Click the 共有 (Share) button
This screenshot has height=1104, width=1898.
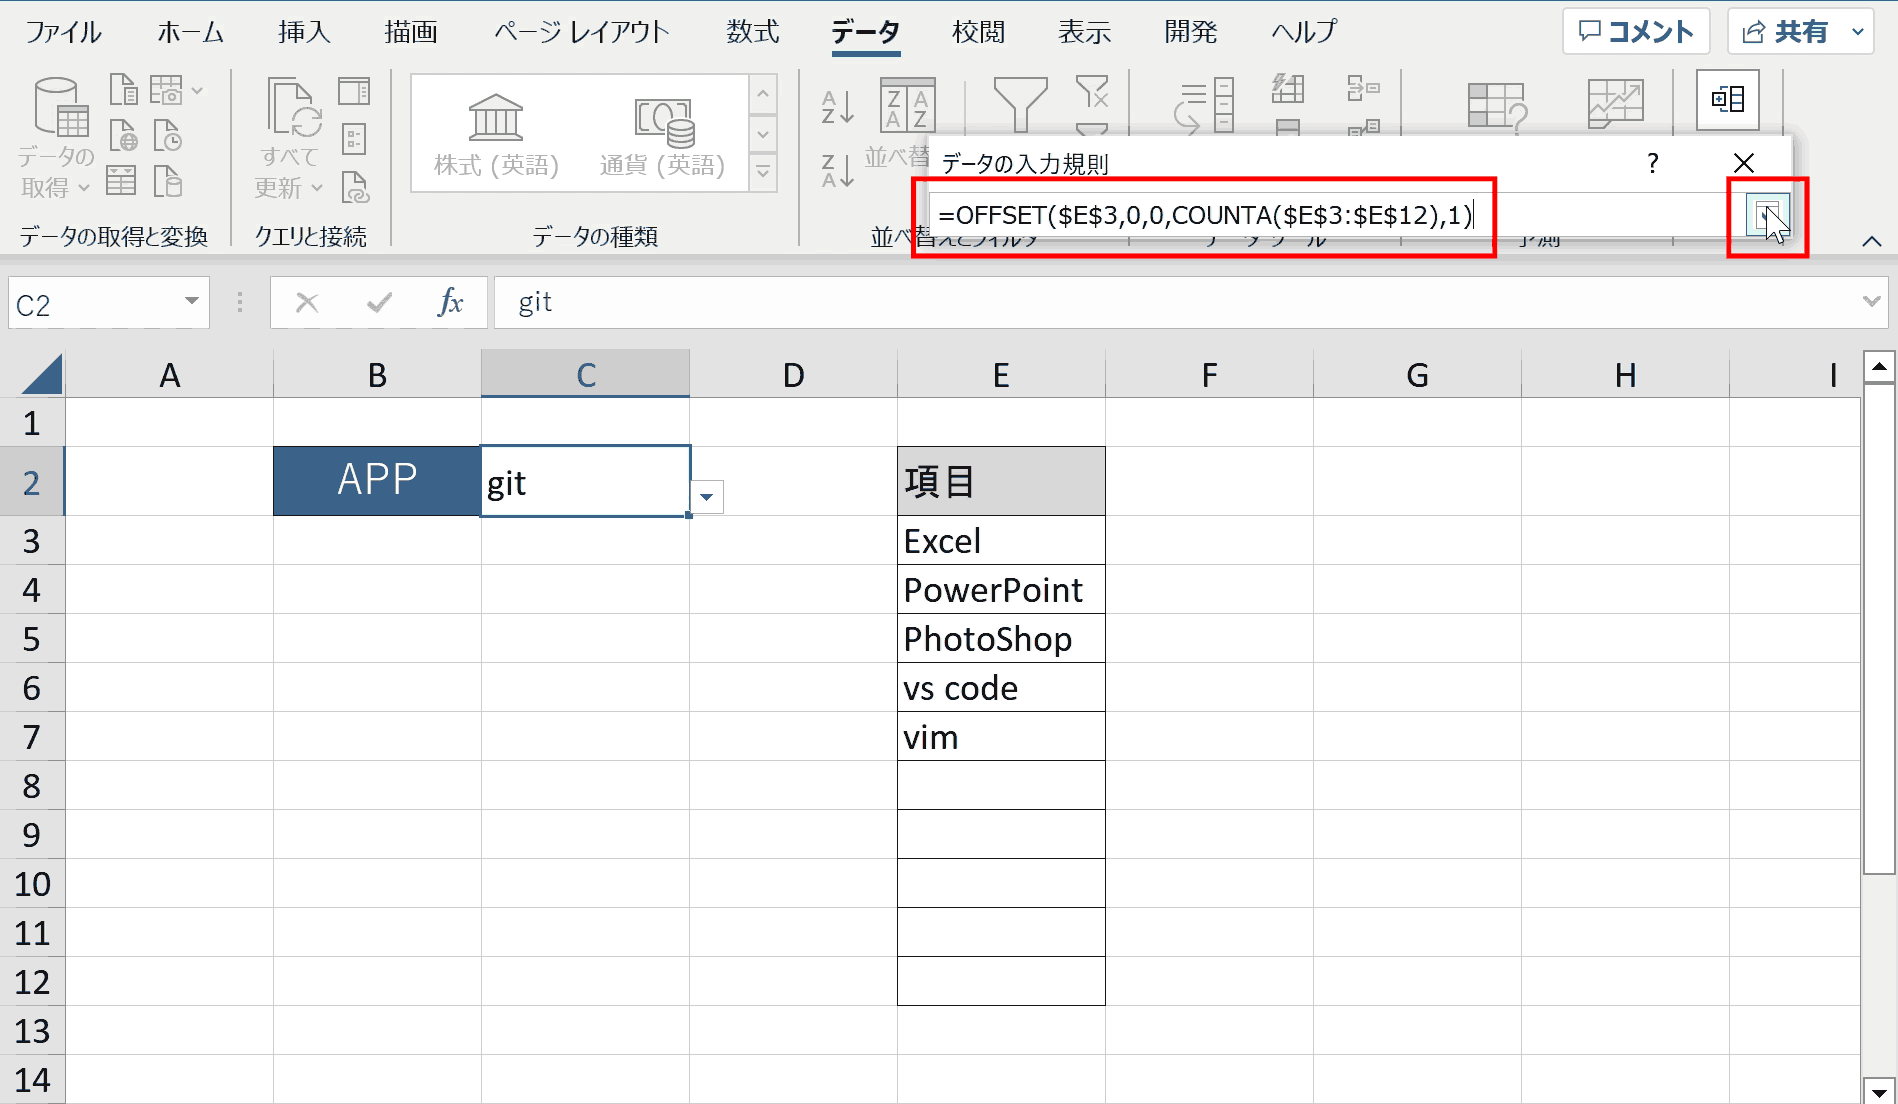[x=1786, y=32]
